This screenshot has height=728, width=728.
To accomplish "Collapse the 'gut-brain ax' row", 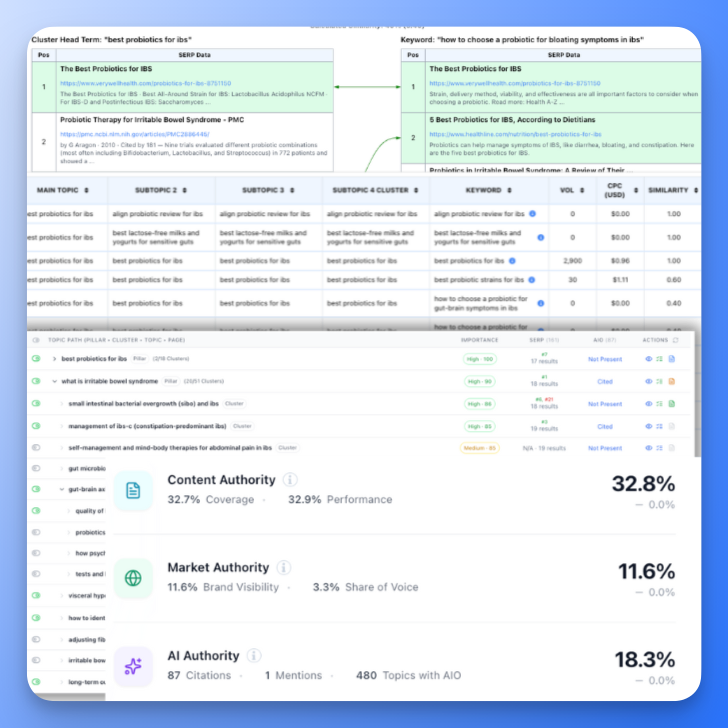I will [x=62, y=489].
